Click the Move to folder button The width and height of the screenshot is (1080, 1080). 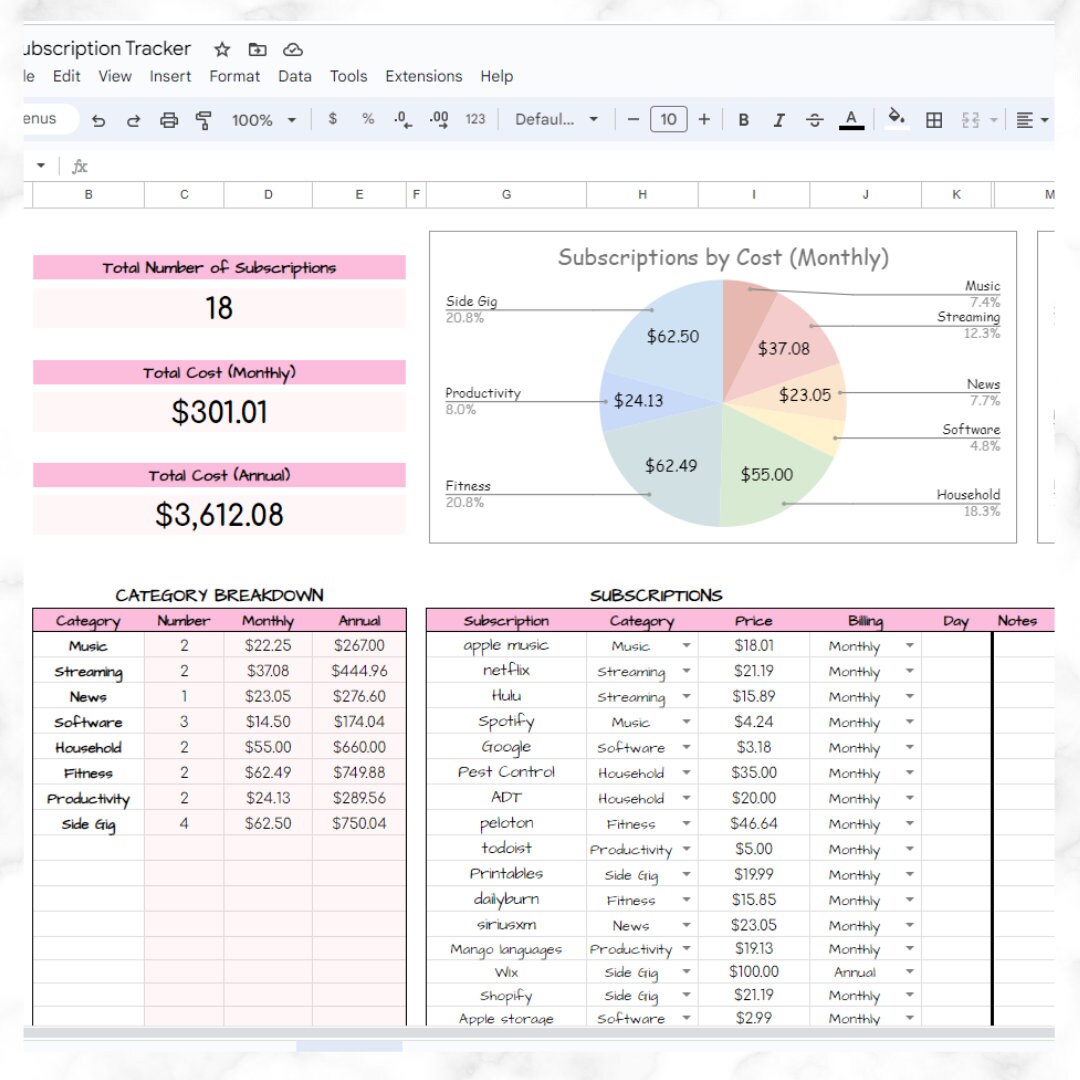pos(258,49)
